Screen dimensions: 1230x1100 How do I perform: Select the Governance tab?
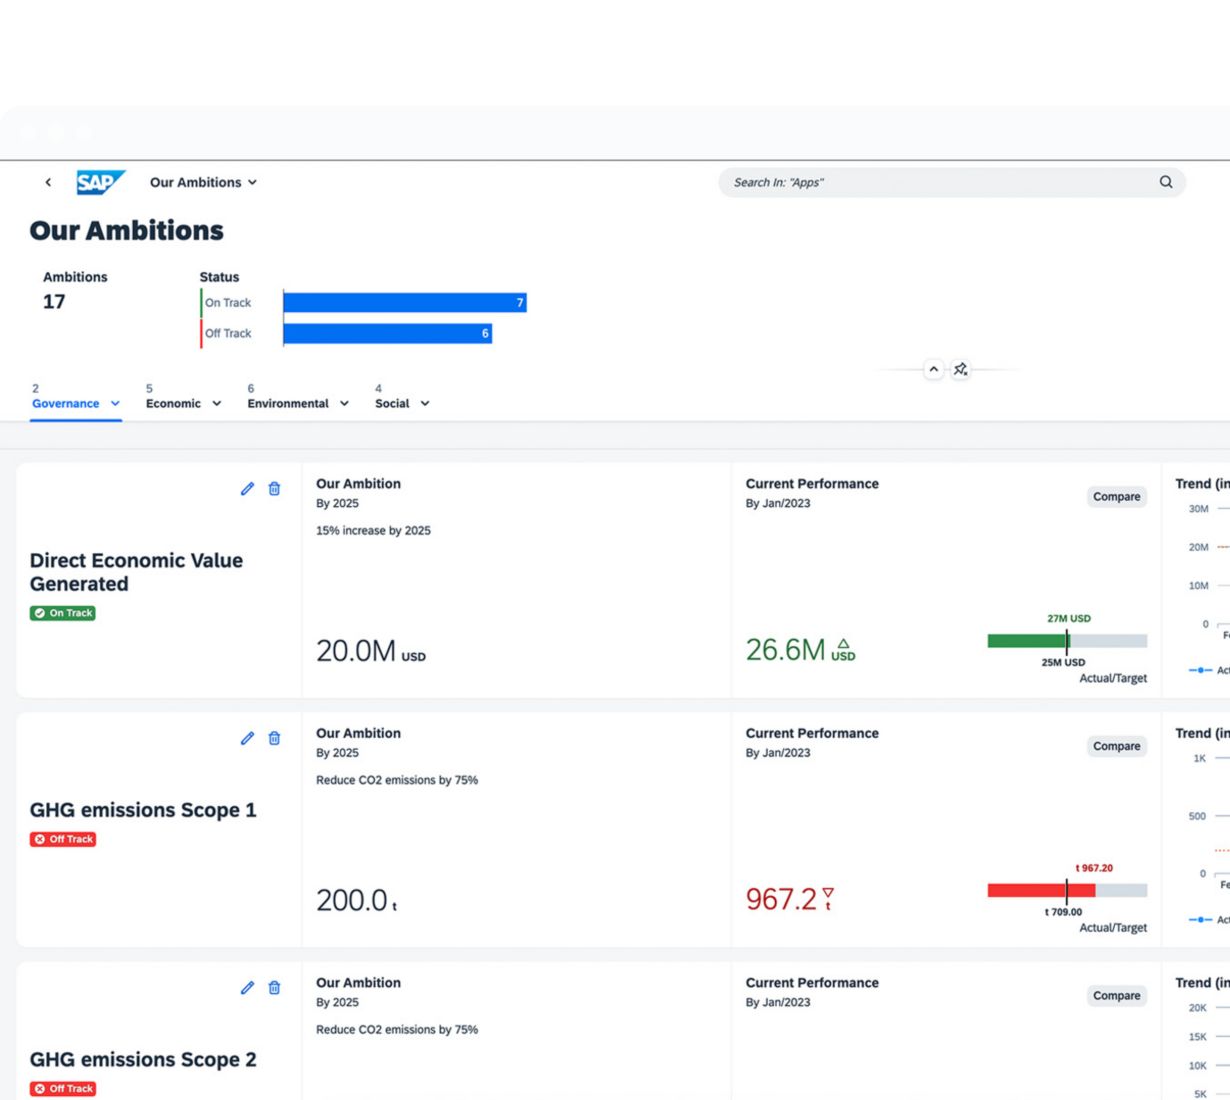click(66, 403)
